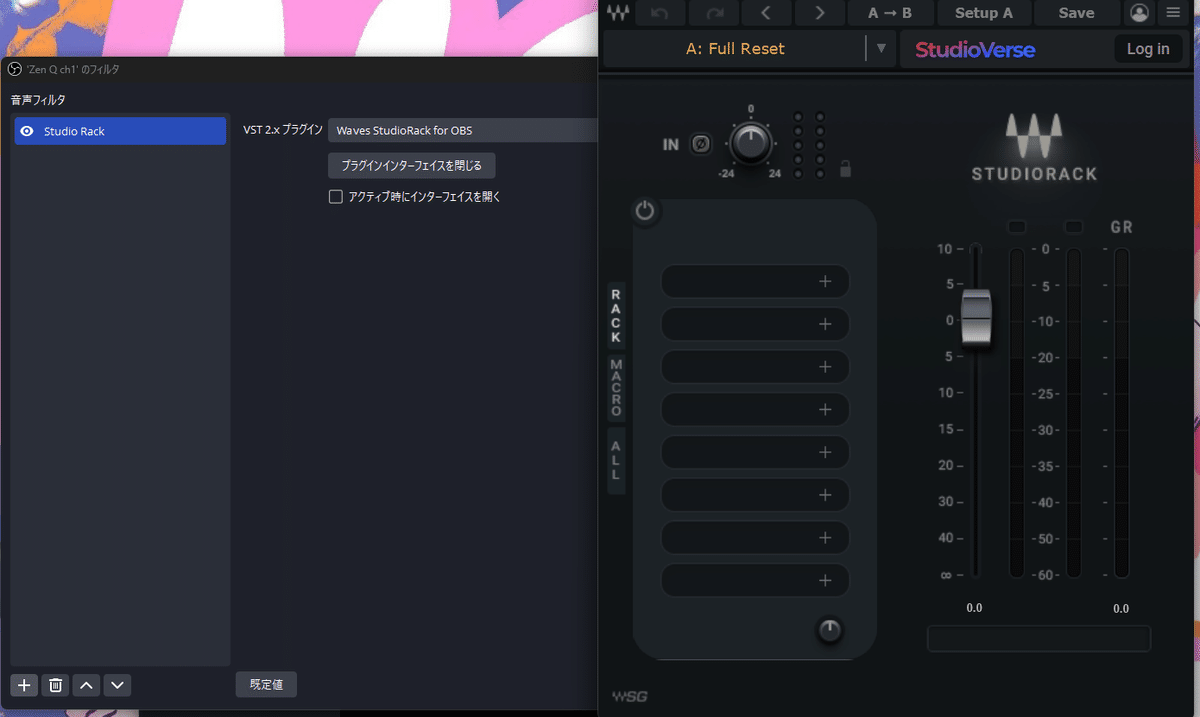Viewport: 1200px width, 717px height.
Task: Move the filter down in the list
Action: [x=118, y=685]
